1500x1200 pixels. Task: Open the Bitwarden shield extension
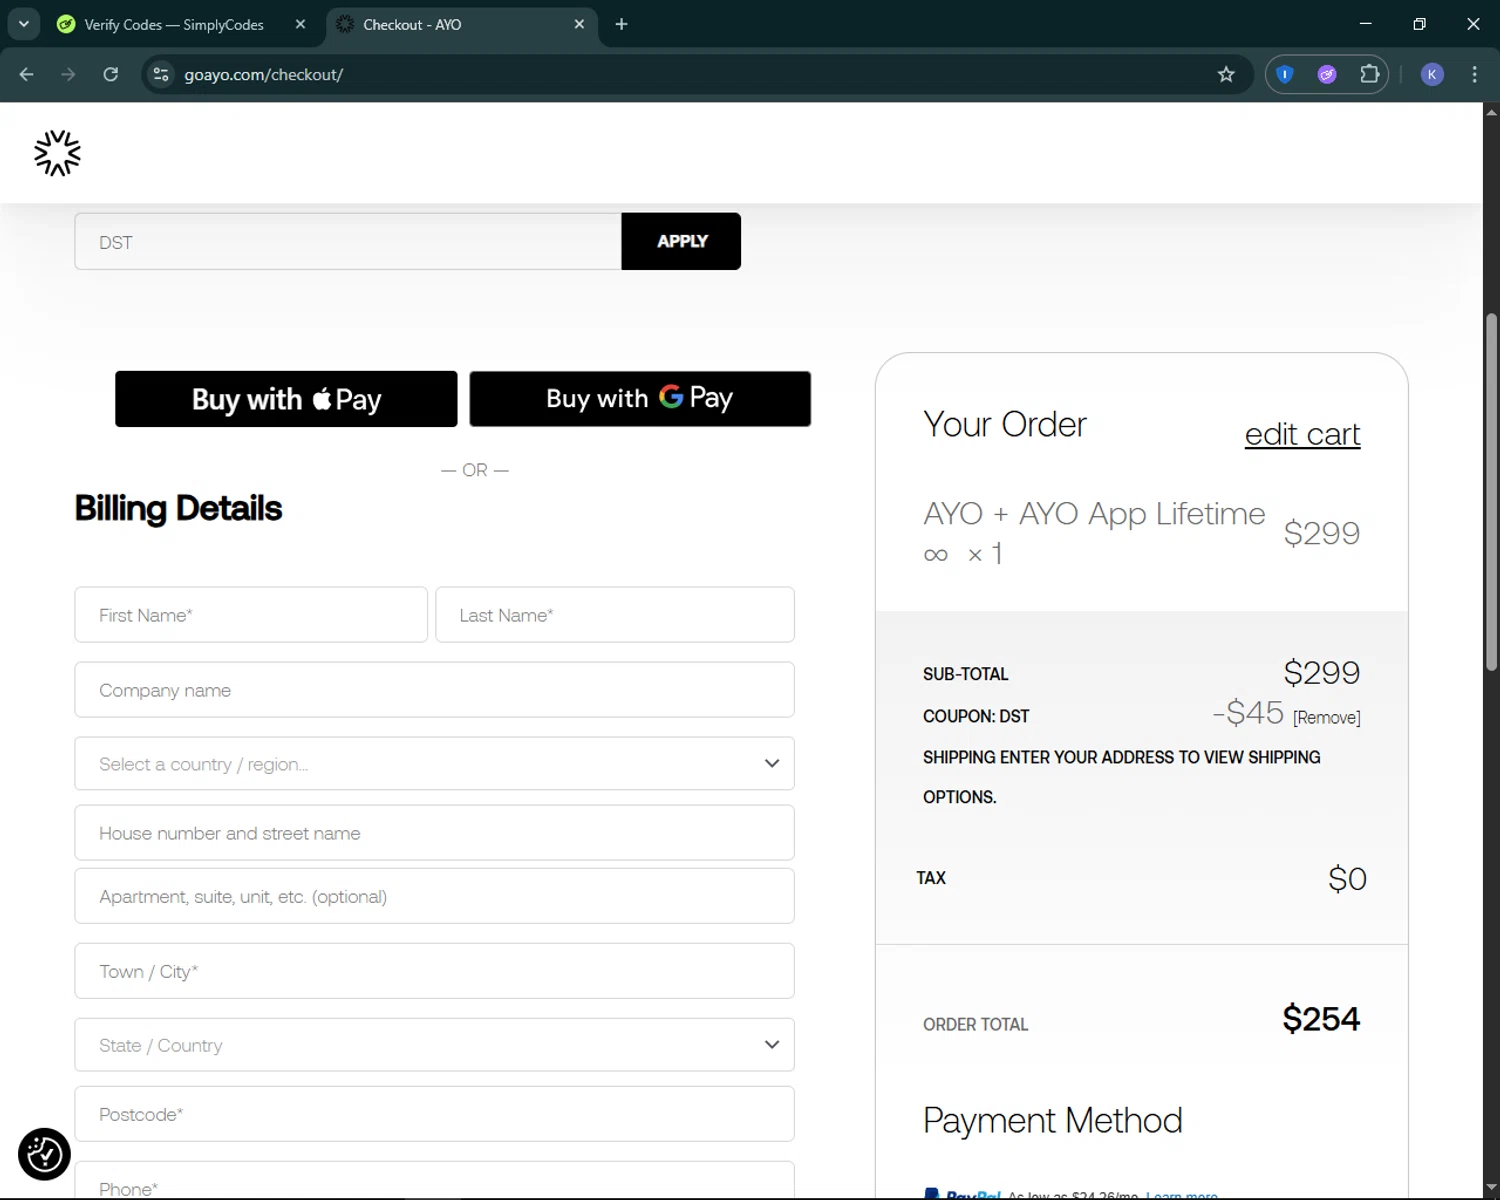click(x=1285, y=74)
